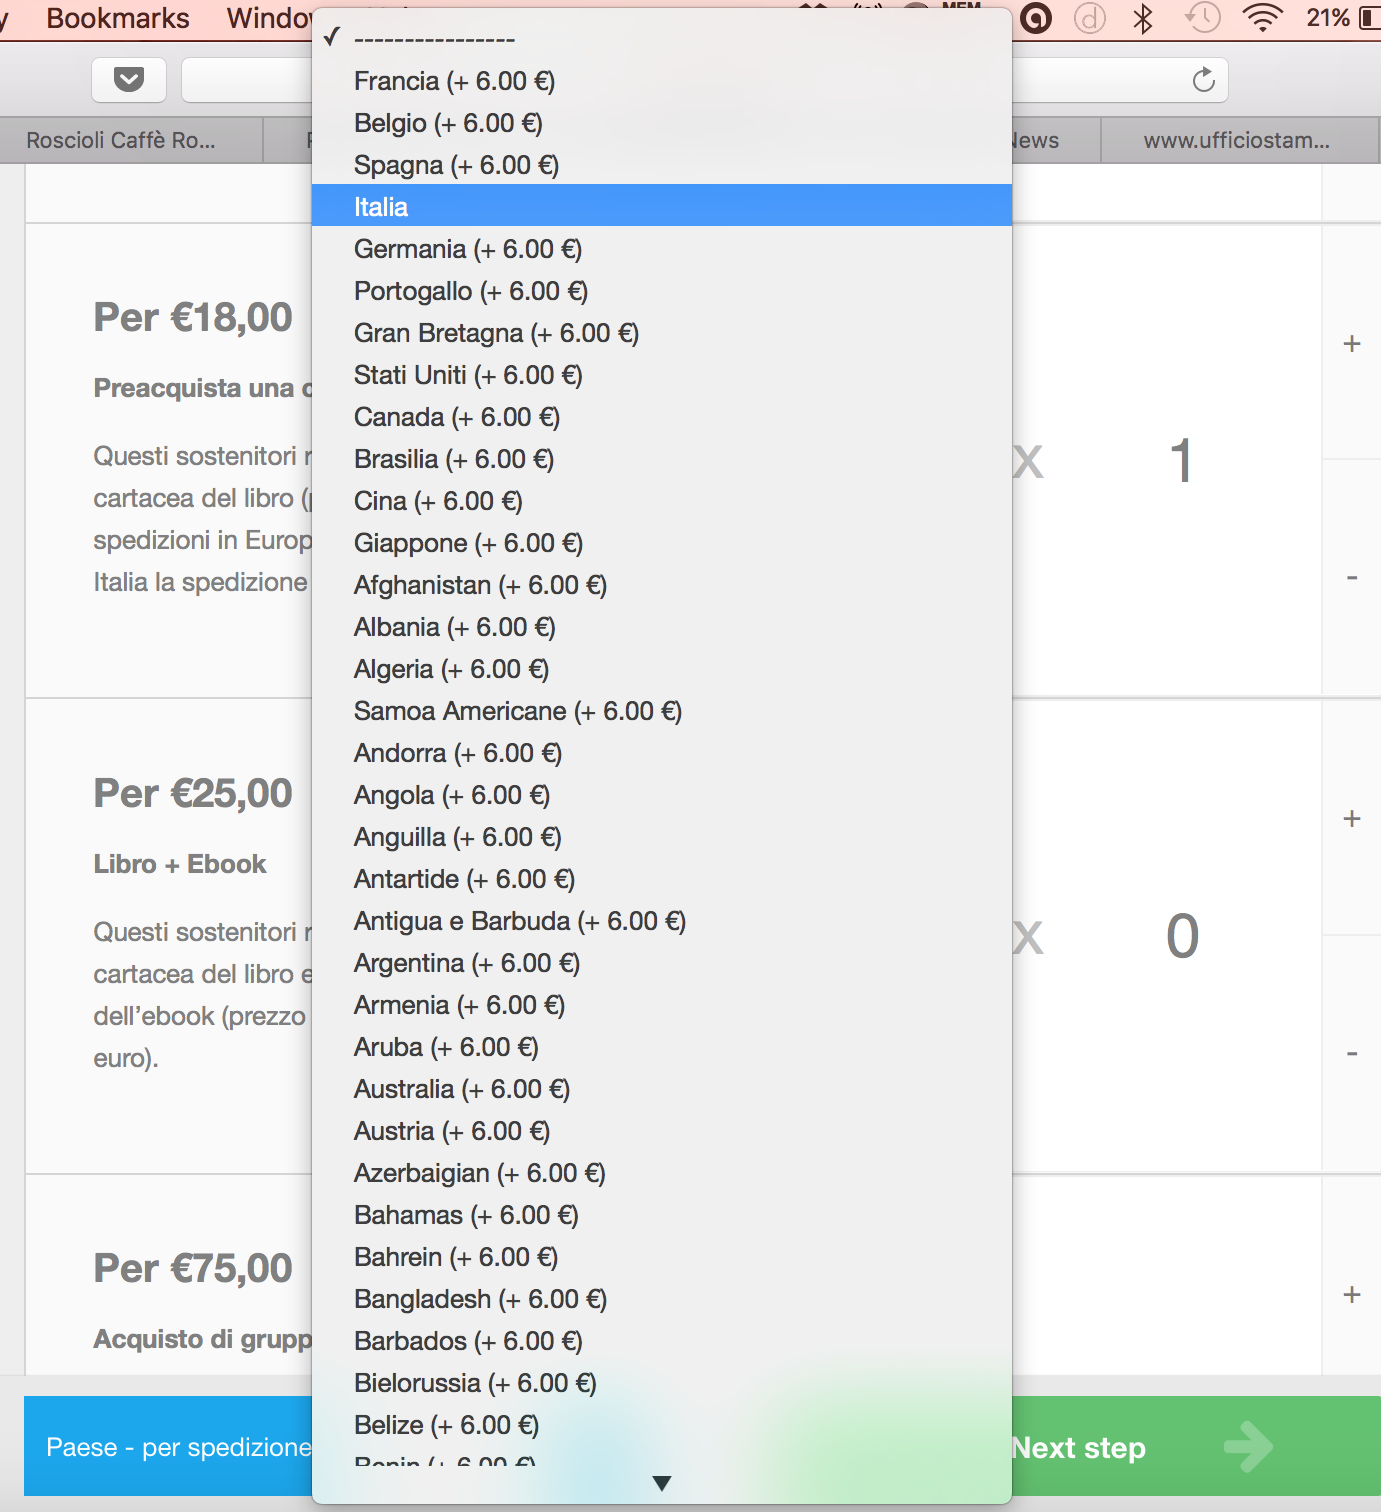Image resolution: width=1381 pixels, height=1512 pixels.
Task: Switch to the Roscioli Caffè tab
Action: coord(121,141)
